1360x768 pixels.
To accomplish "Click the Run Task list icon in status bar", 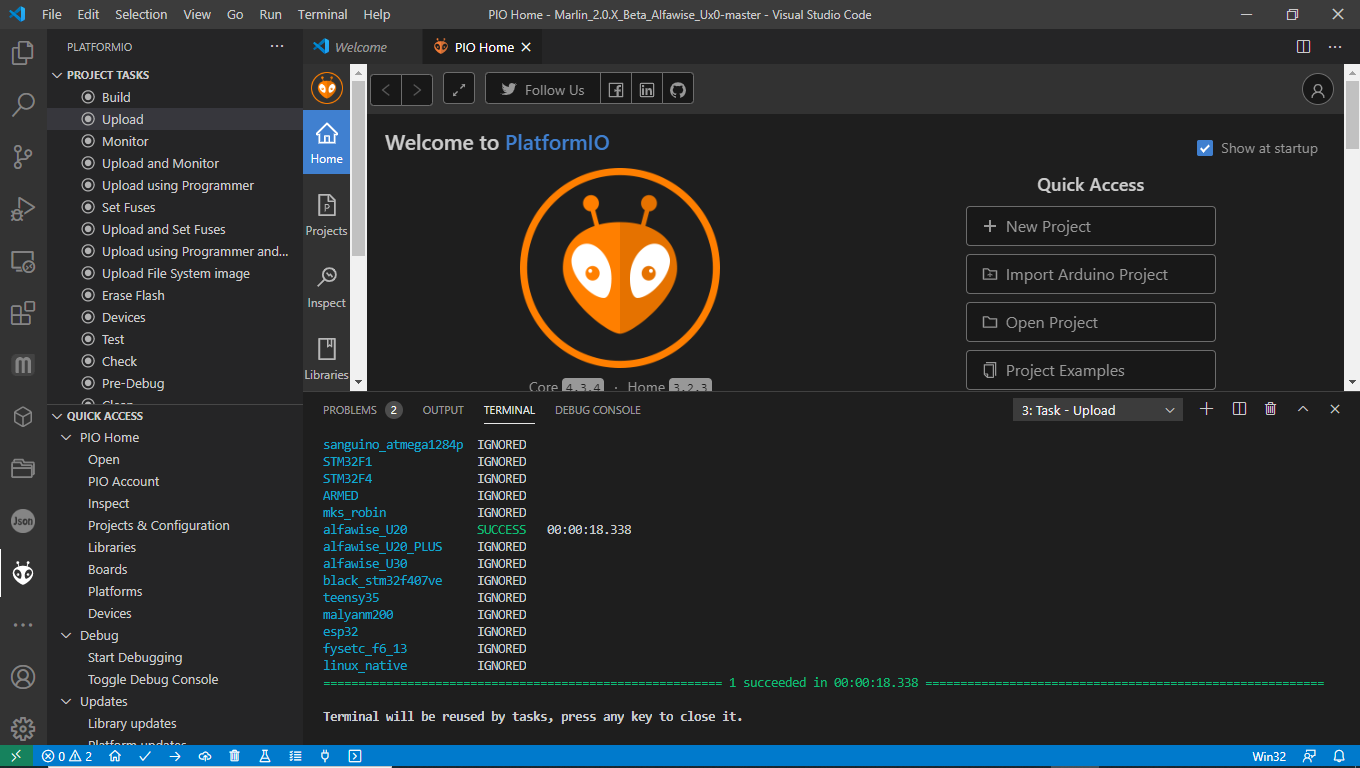I will click(x=295, y=756).
